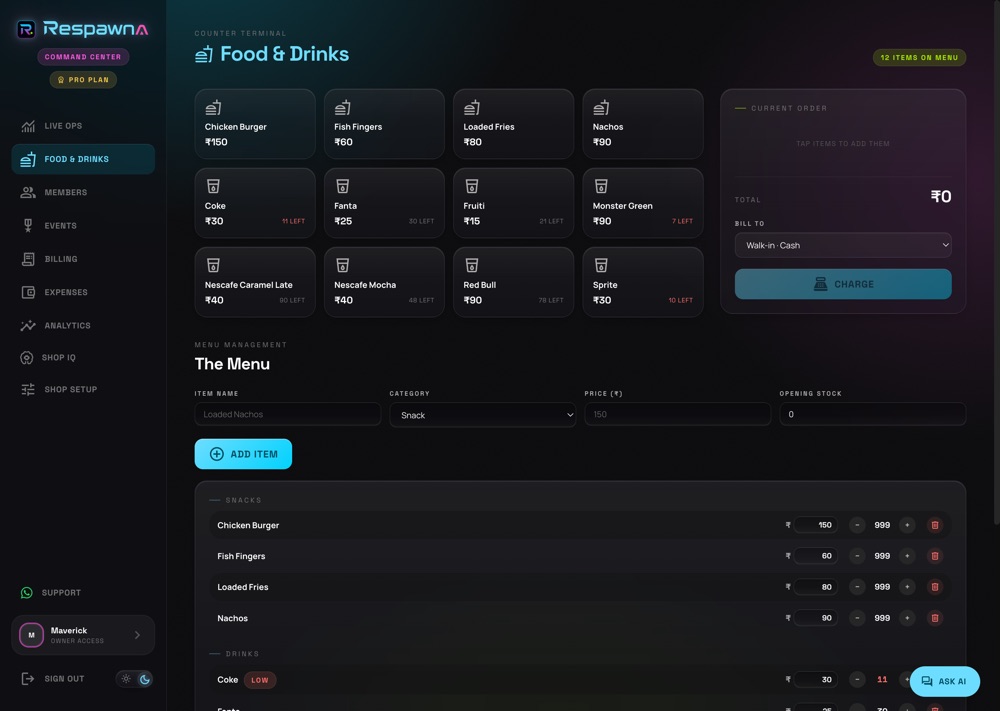
Task: Click the Respawn logo icon
Action: point(26,29)
